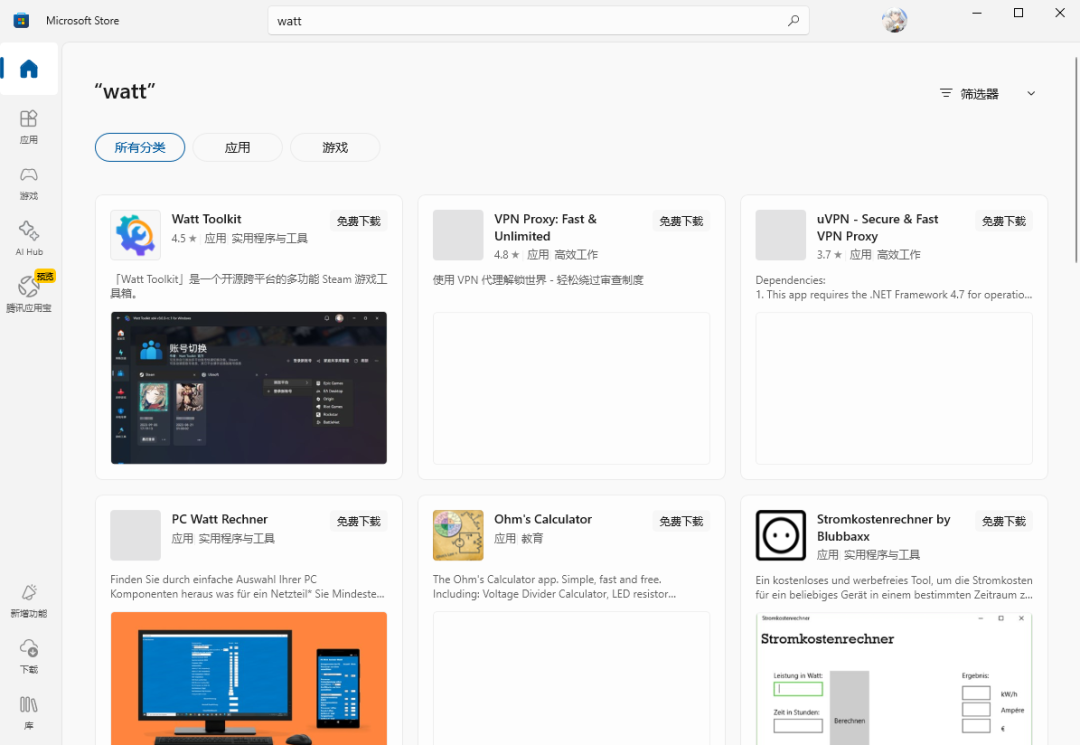Open the 应用 (Apps) sidebar section

click(x=29, y=127)
